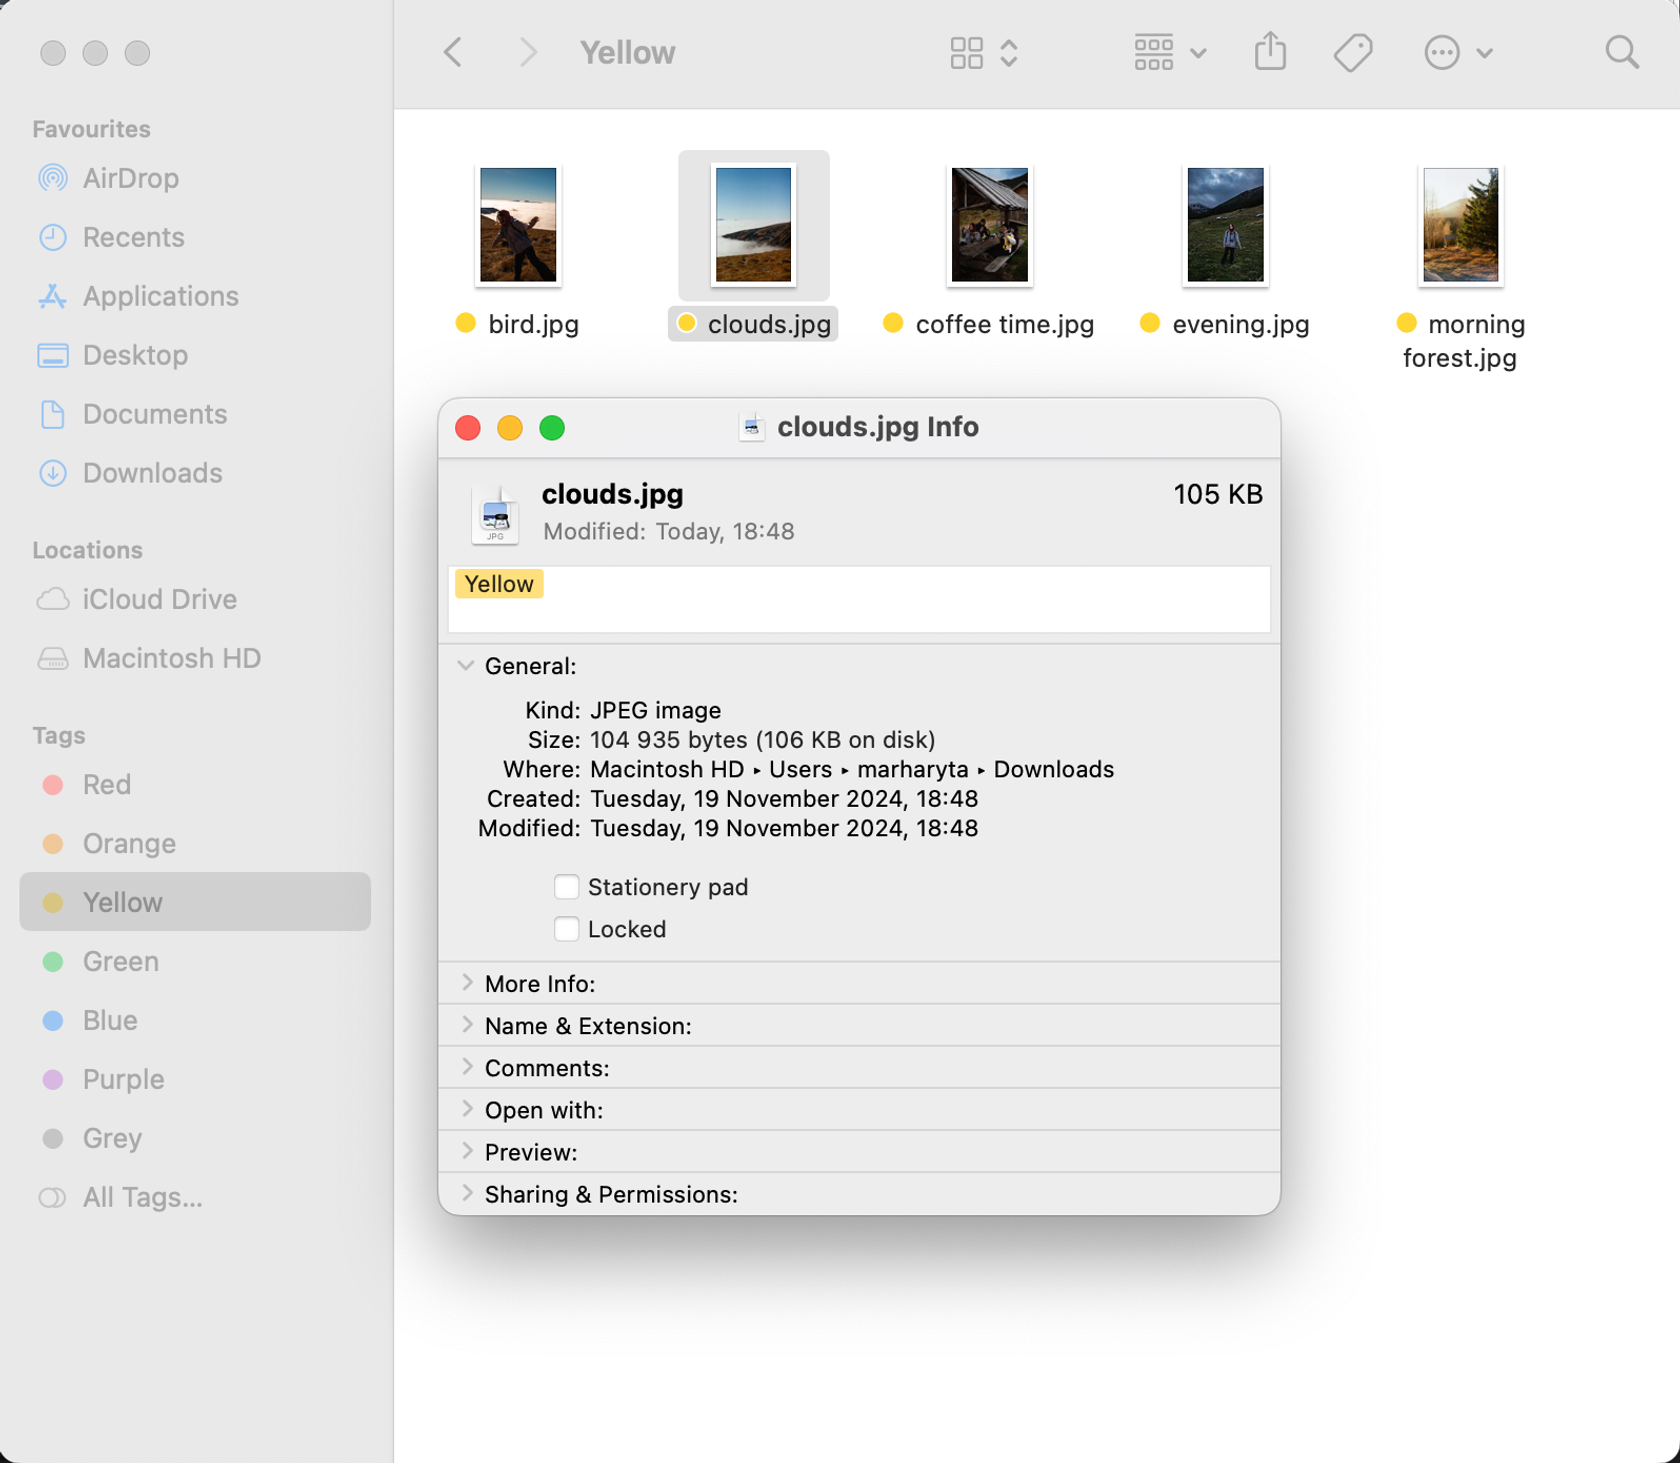
Task: Open the Recents folder
Action: coord(135,237)
